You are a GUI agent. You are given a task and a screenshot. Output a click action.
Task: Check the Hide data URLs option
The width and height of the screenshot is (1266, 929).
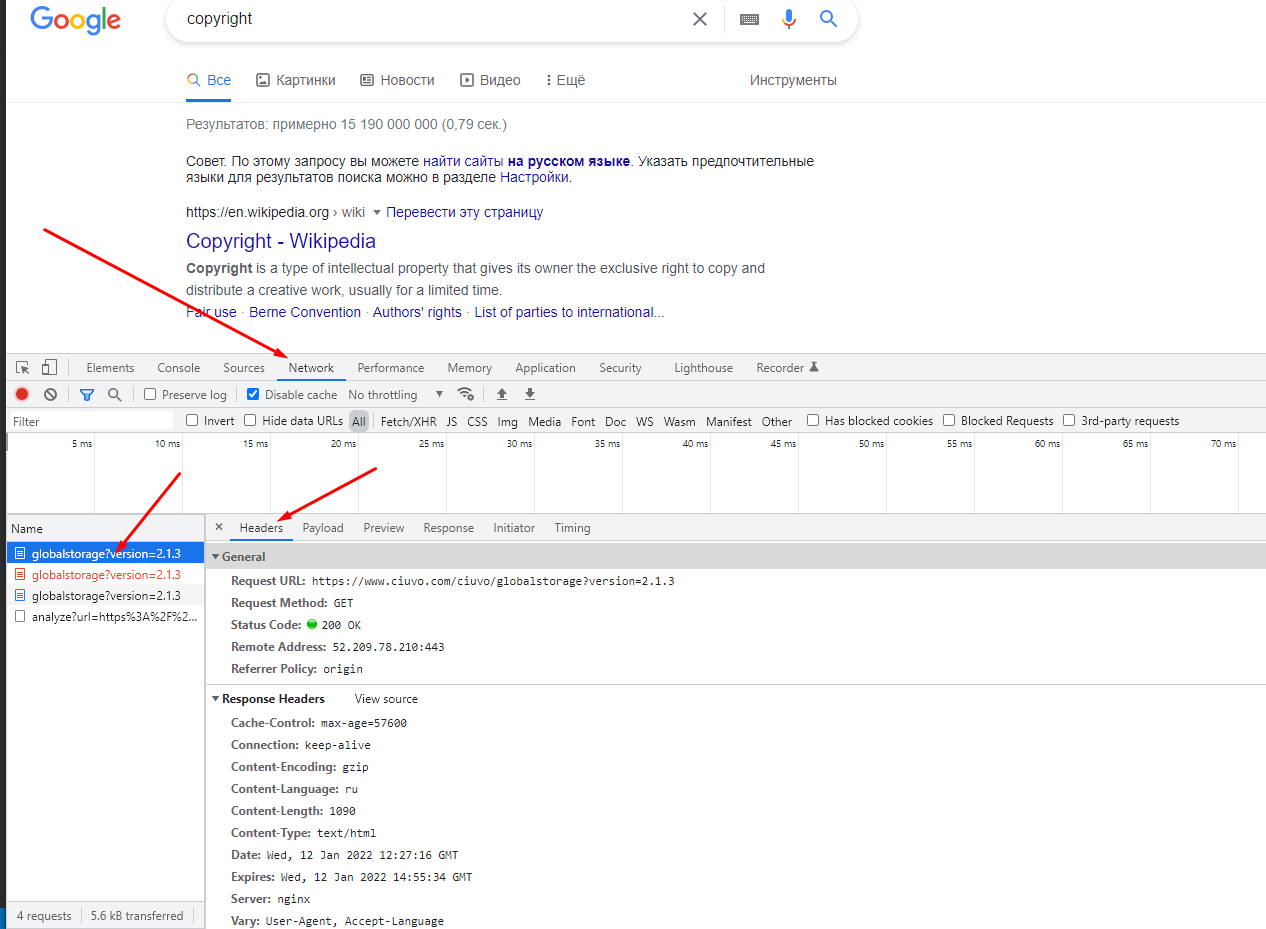click(251, 421)
